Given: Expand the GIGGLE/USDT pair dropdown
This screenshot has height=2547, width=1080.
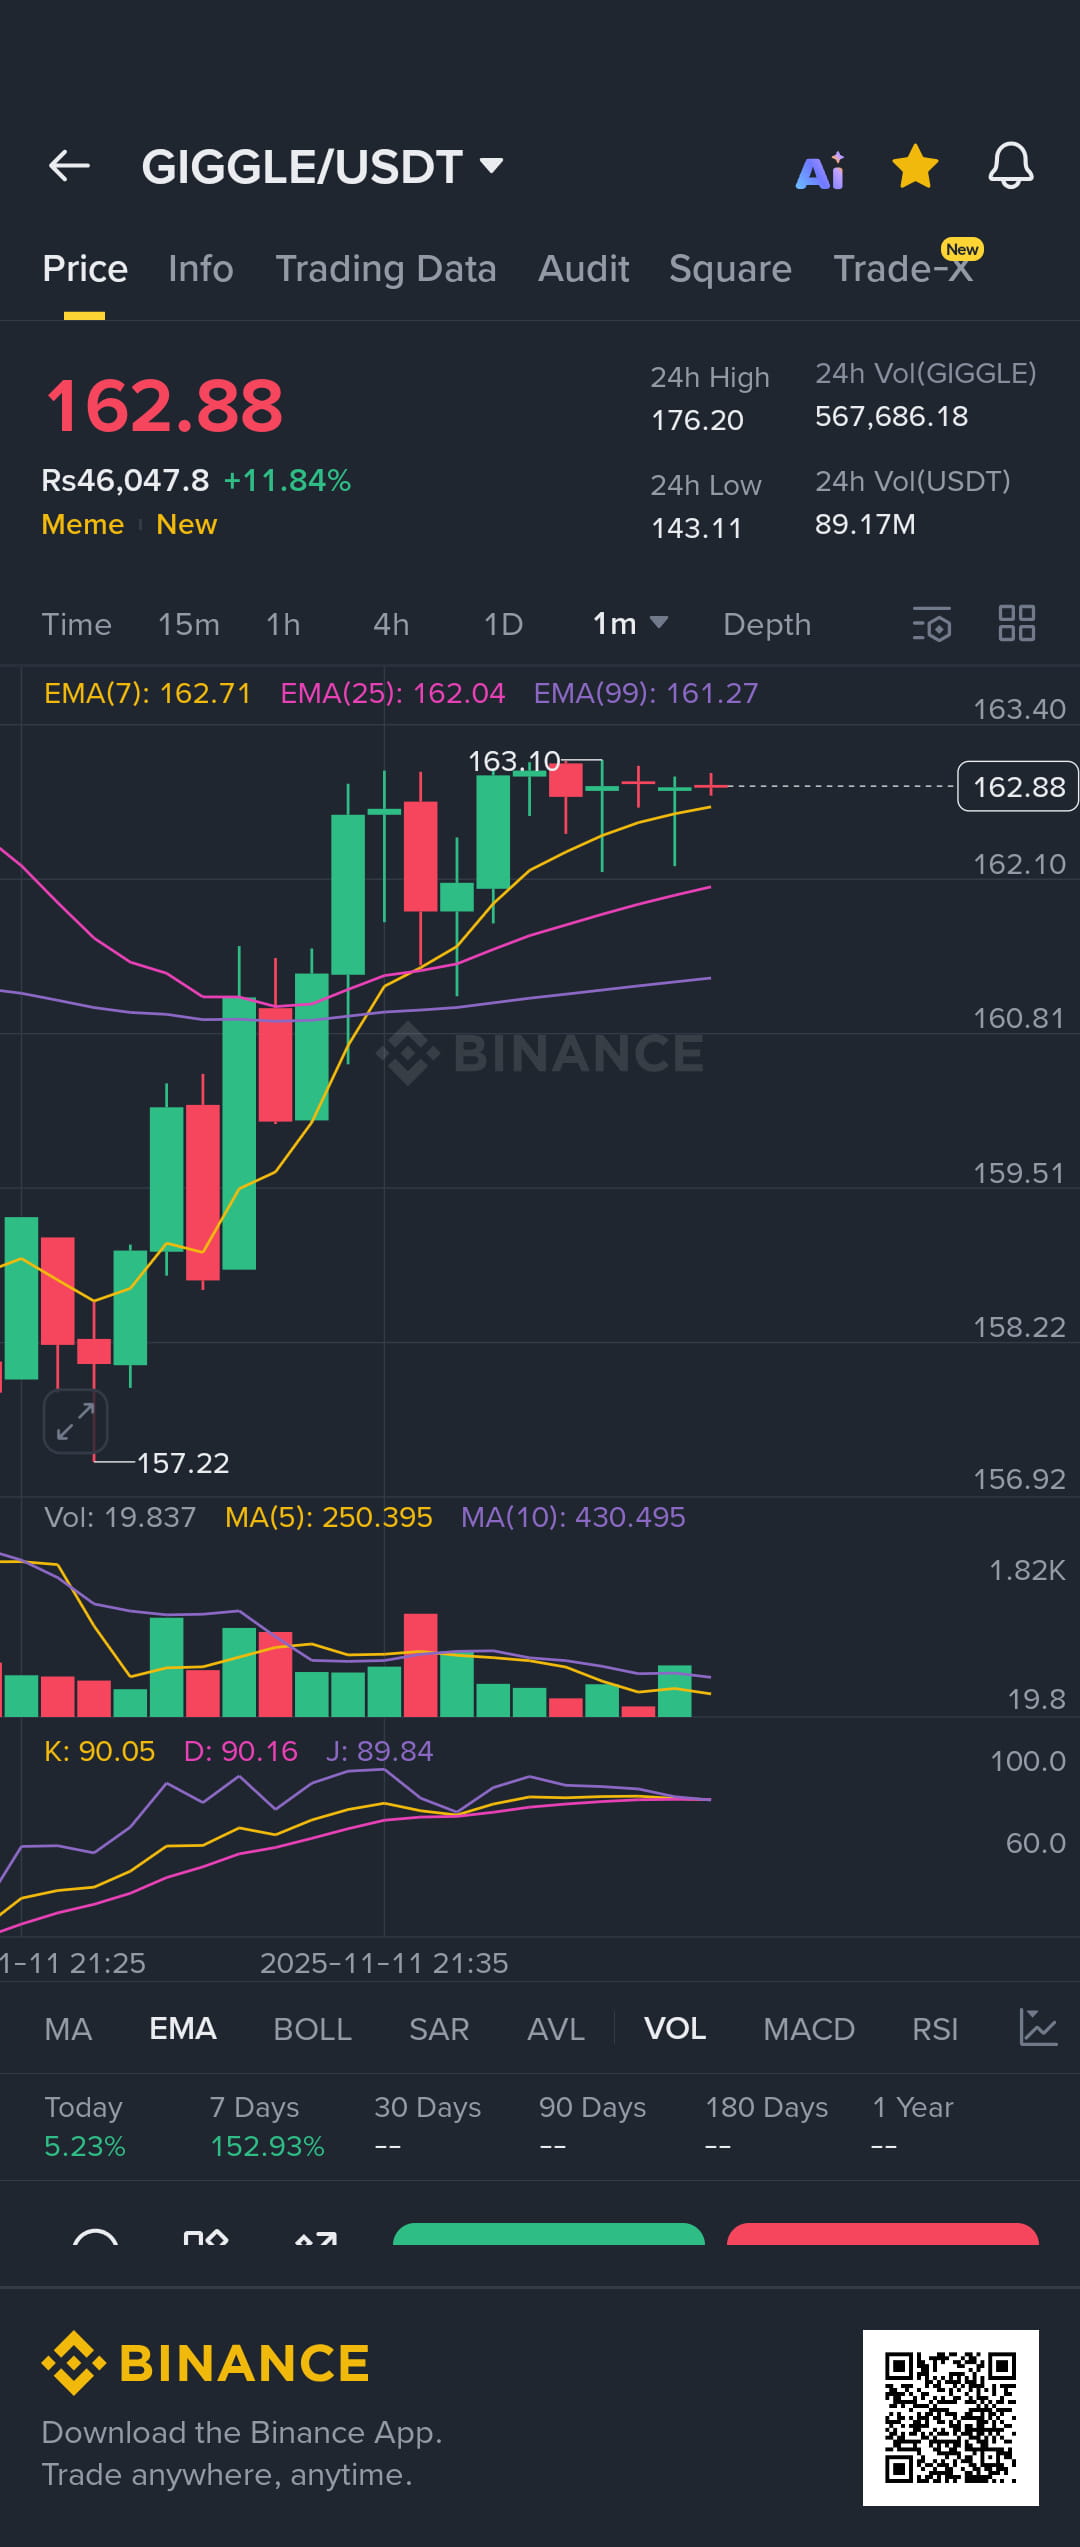Looking at the screenshot, I should coord(322,167).
